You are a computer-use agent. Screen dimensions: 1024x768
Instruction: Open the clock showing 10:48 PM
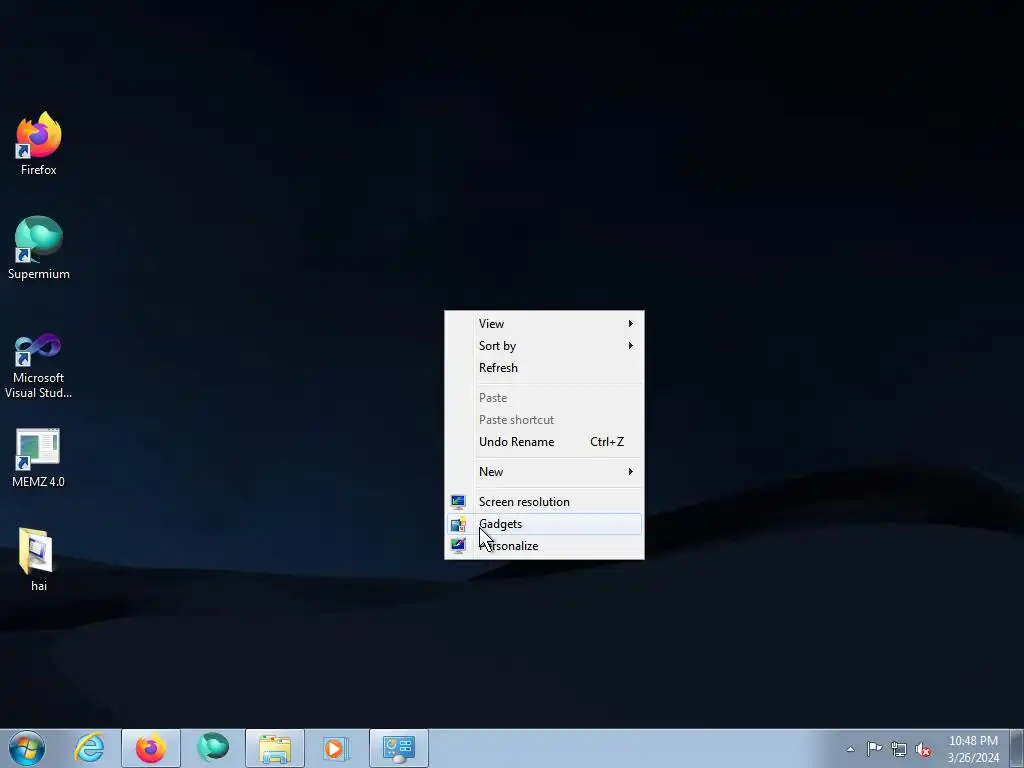tap(973, 749)
